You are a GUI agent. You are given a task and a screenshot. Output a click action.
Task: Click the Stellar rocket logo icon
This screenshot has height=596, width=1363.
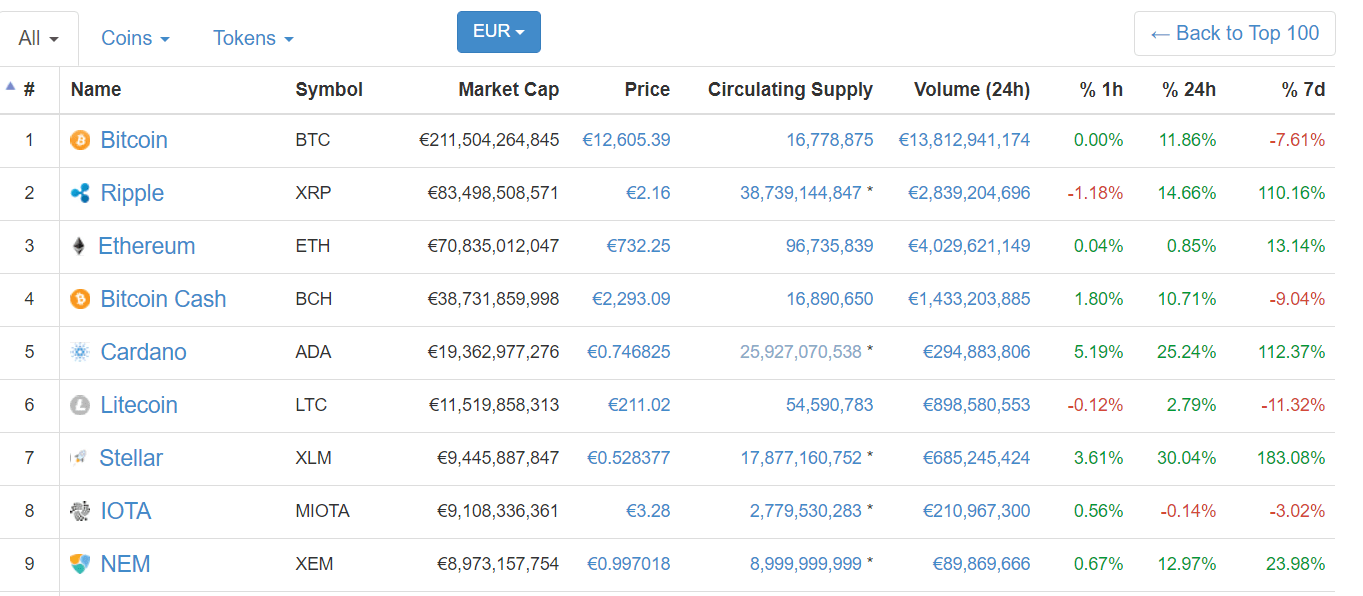[x=79, y=458]
